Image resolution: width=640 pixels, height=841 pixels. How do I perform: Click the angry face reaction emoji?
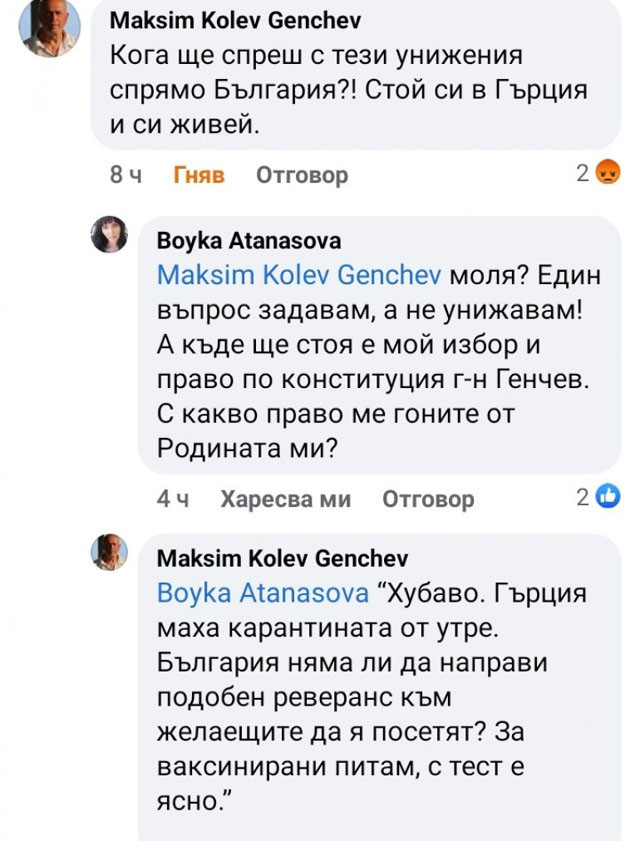tap(606, 174)
